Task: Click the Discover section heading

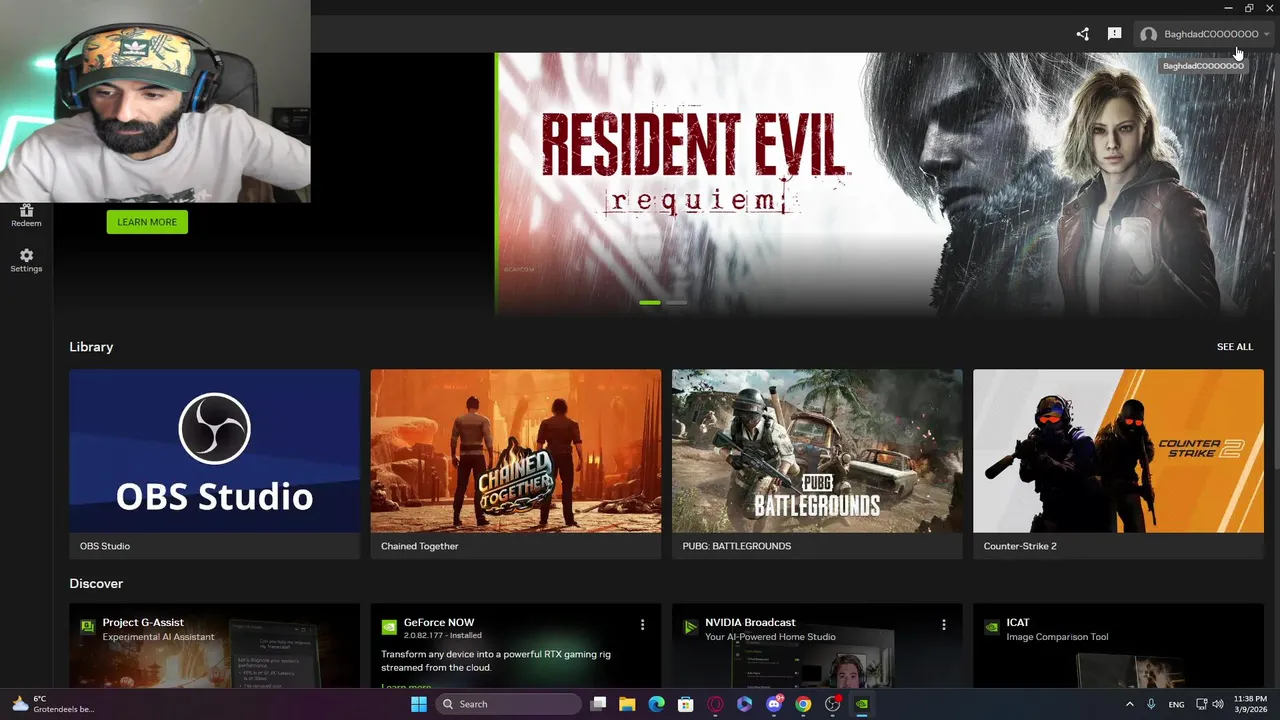Action: (96, 583)
